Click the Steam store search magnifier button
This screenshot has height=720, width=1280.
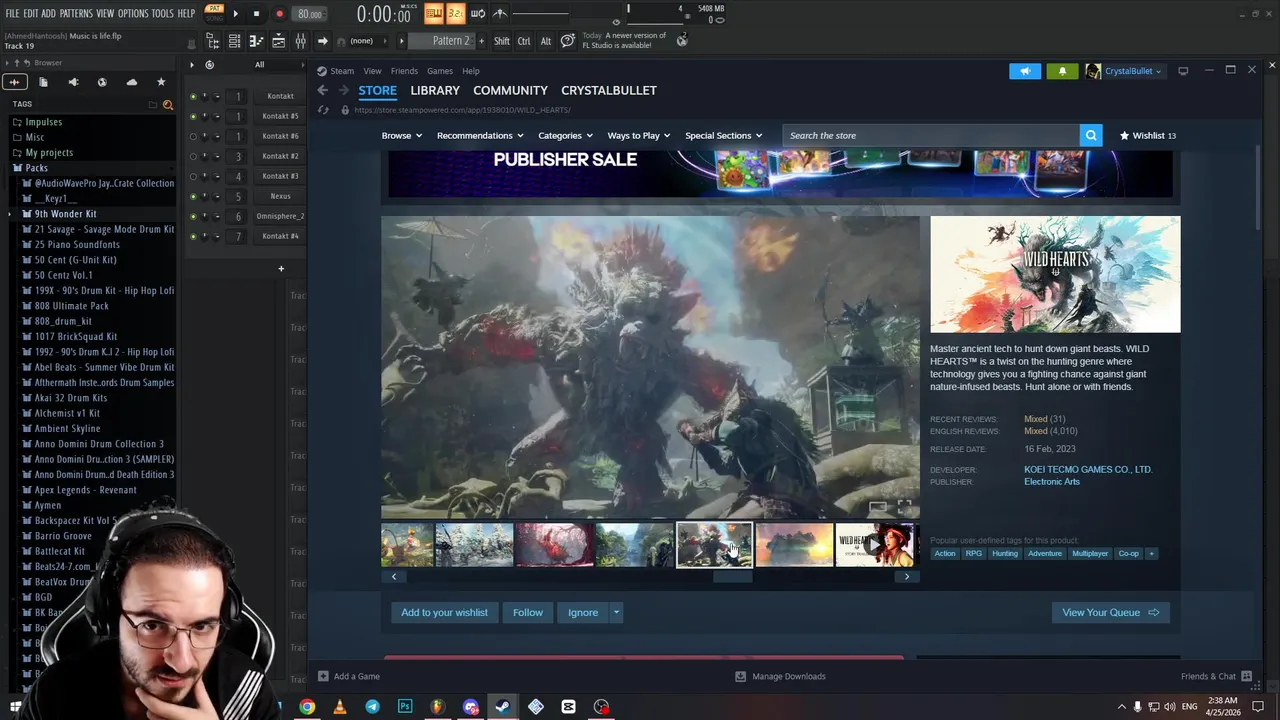tap(1091, 135)
